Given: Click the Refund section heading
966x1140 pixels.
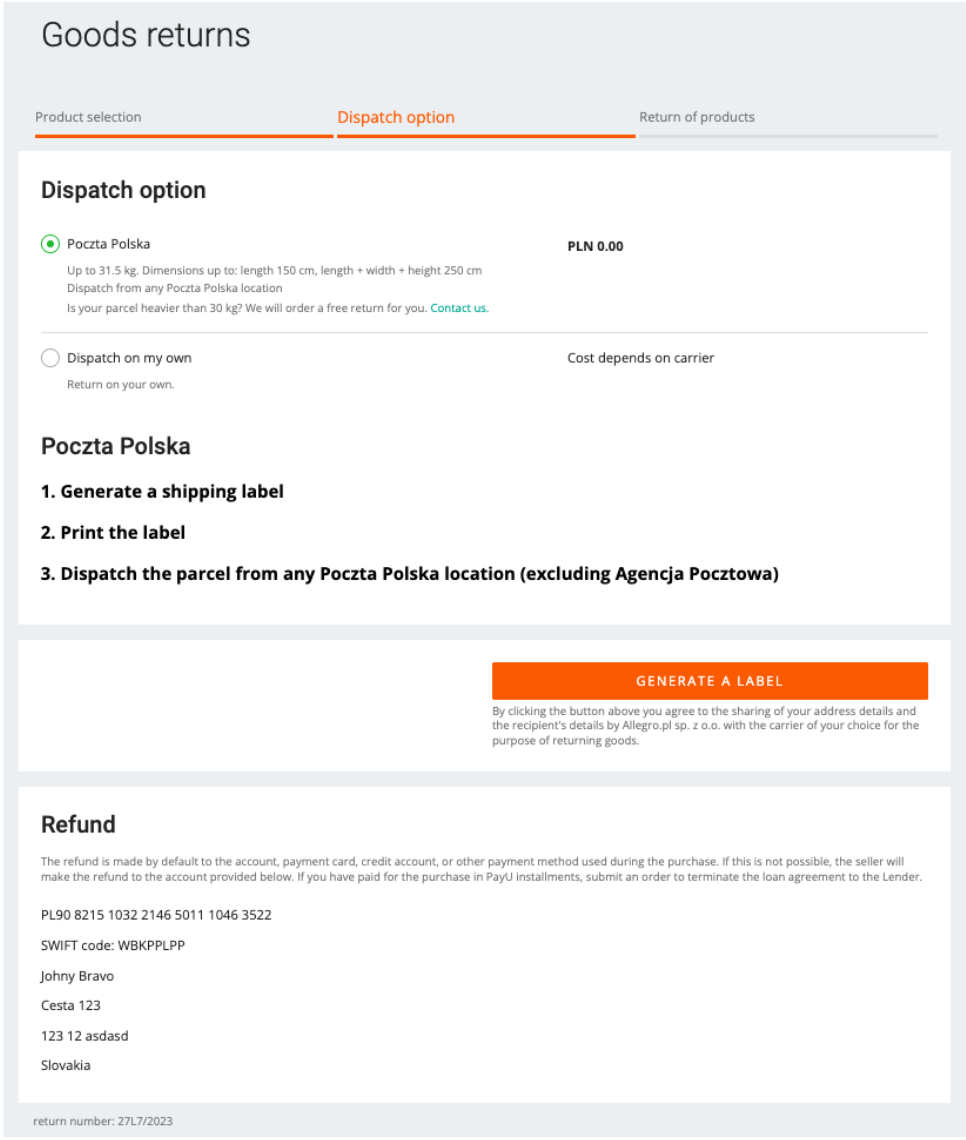Looking at the screenshot, I should [x=78, y=825].
